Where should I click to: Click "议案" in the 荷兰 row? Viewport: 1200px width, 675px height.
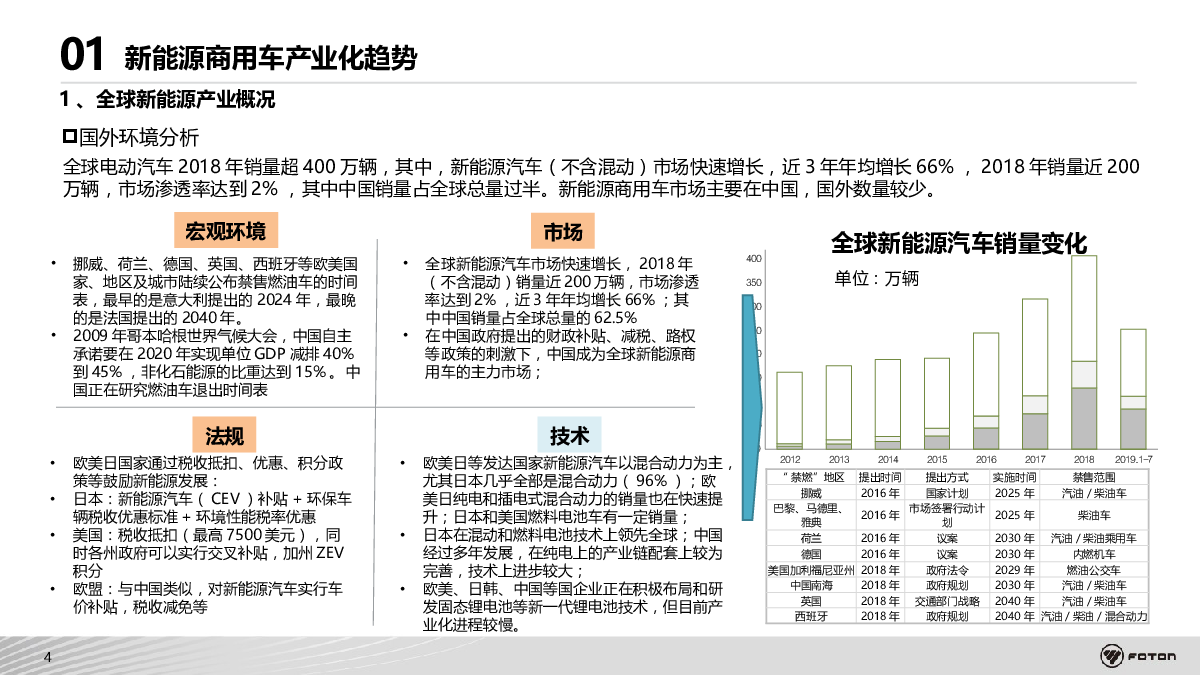tap(947, 538)
